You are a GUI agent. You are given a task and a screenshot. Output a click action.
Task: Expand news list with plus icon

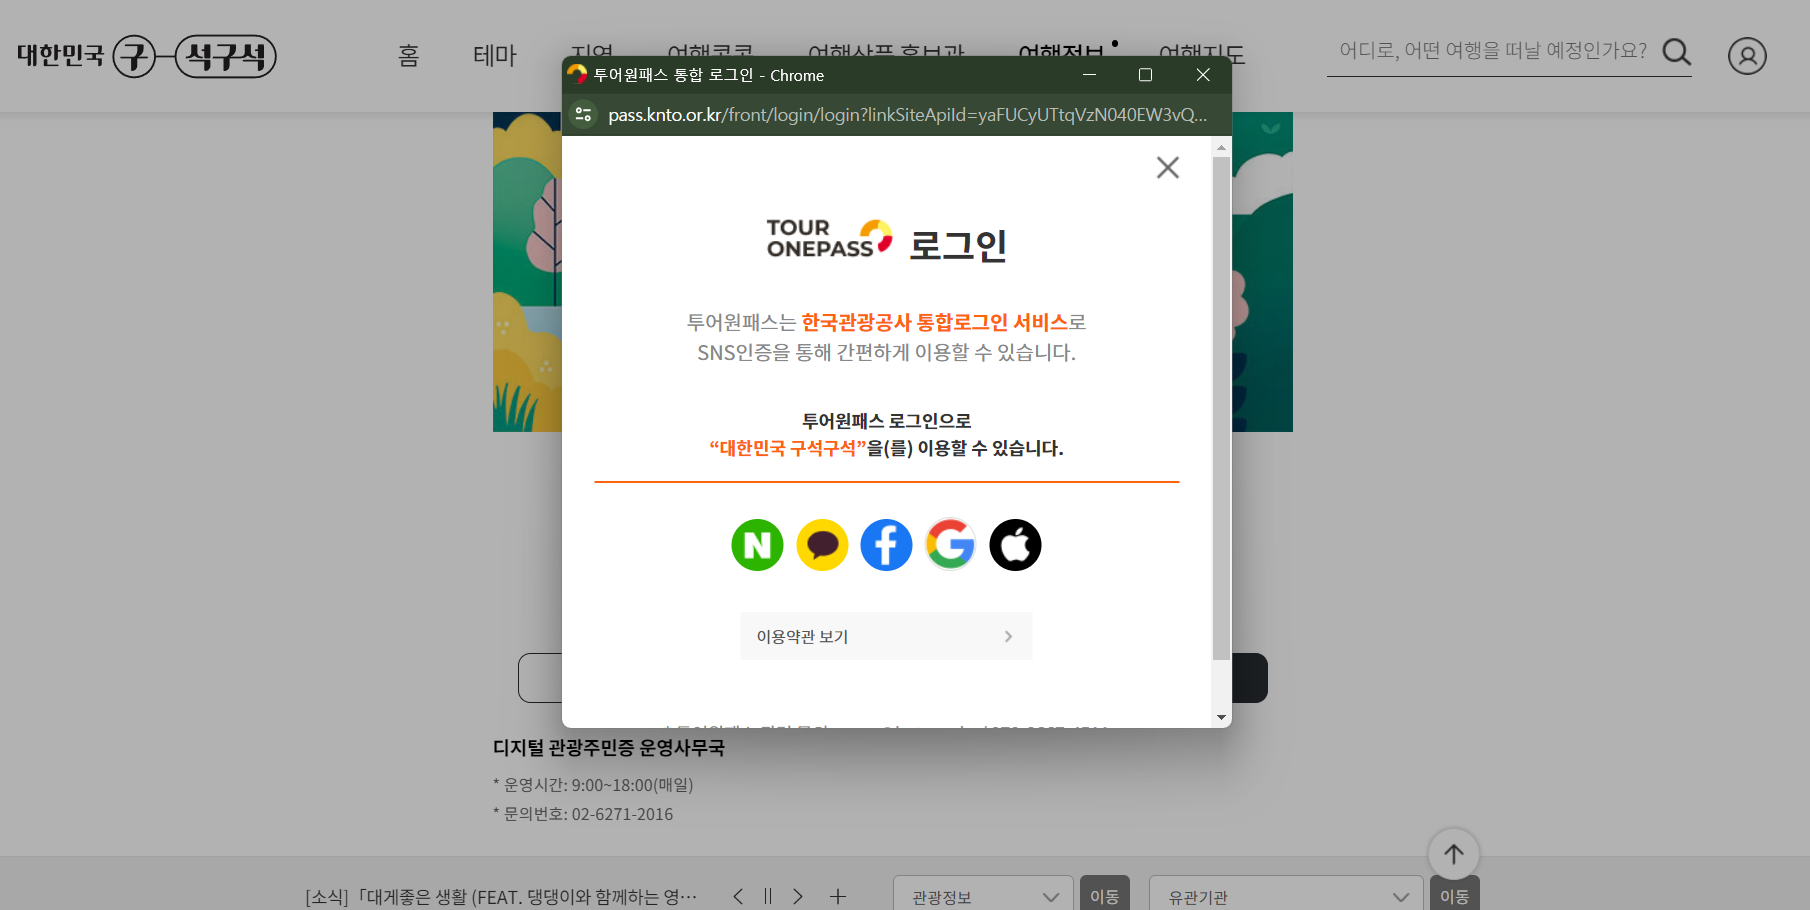(x=838, y=897)
